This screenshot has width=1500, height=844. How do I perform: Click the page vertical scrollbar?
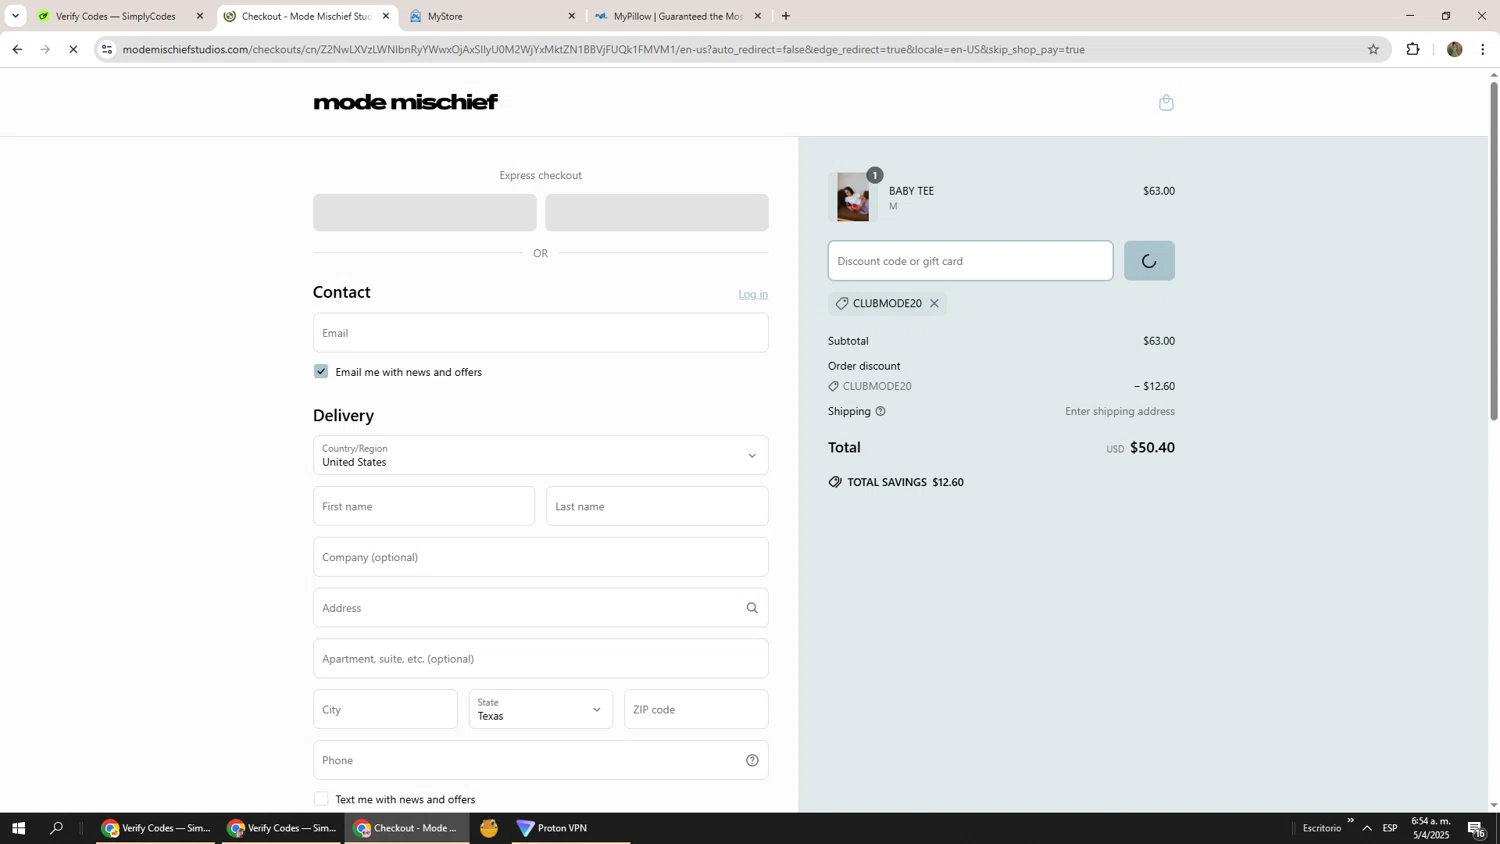tap(1494, 251)
